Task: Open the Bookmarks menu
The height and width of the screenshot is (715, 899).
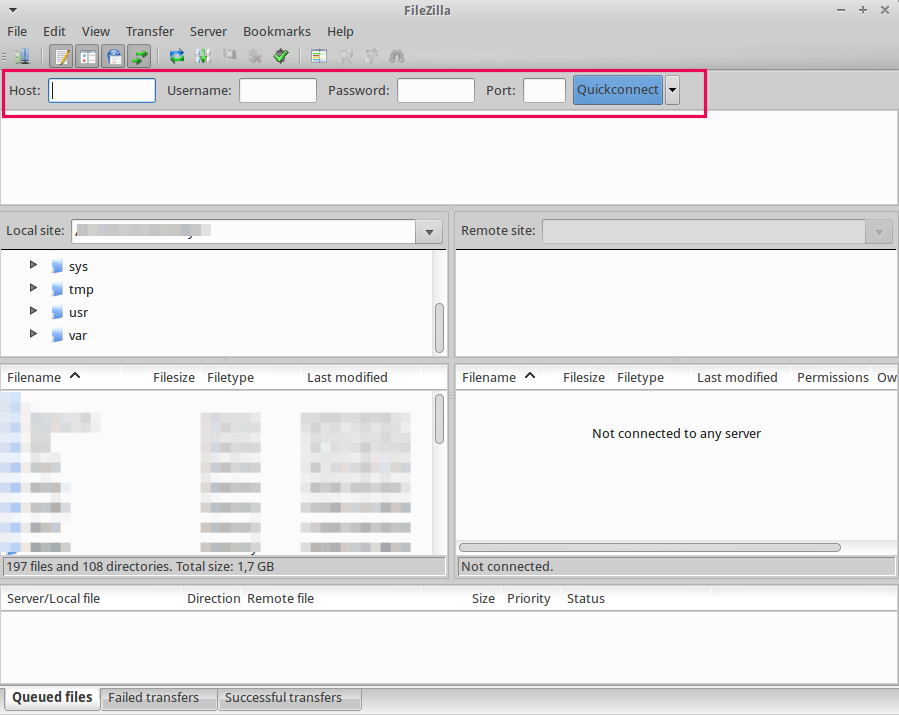Action: click(277, 32)
